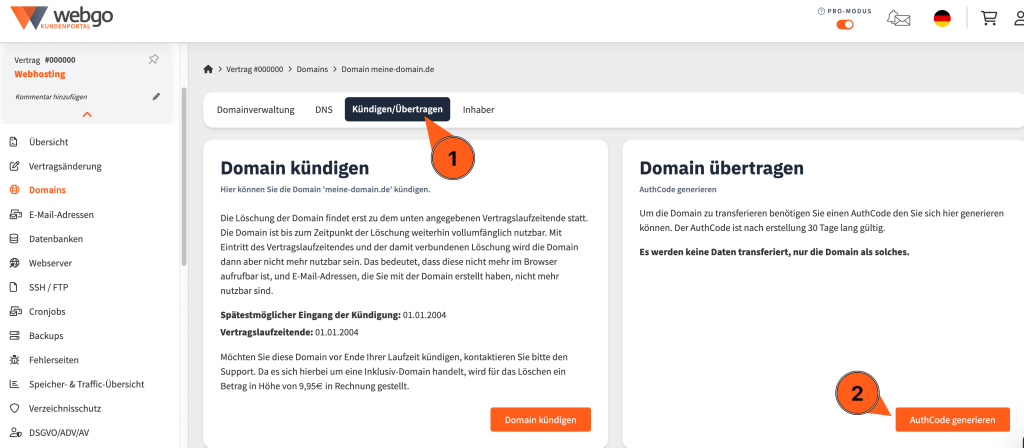Click the Übersicht sidebar icon
Screen dimensions: 1024x448
click(14, 142)
